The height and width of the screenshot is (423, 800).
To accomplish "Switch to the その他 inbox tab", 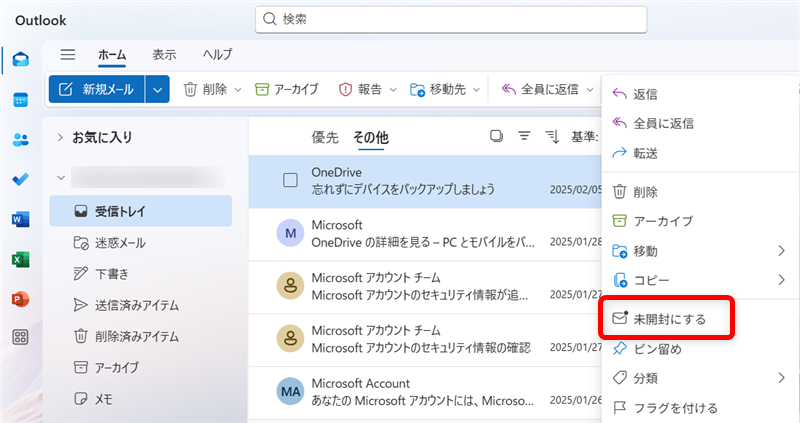I will pos(371,137).
